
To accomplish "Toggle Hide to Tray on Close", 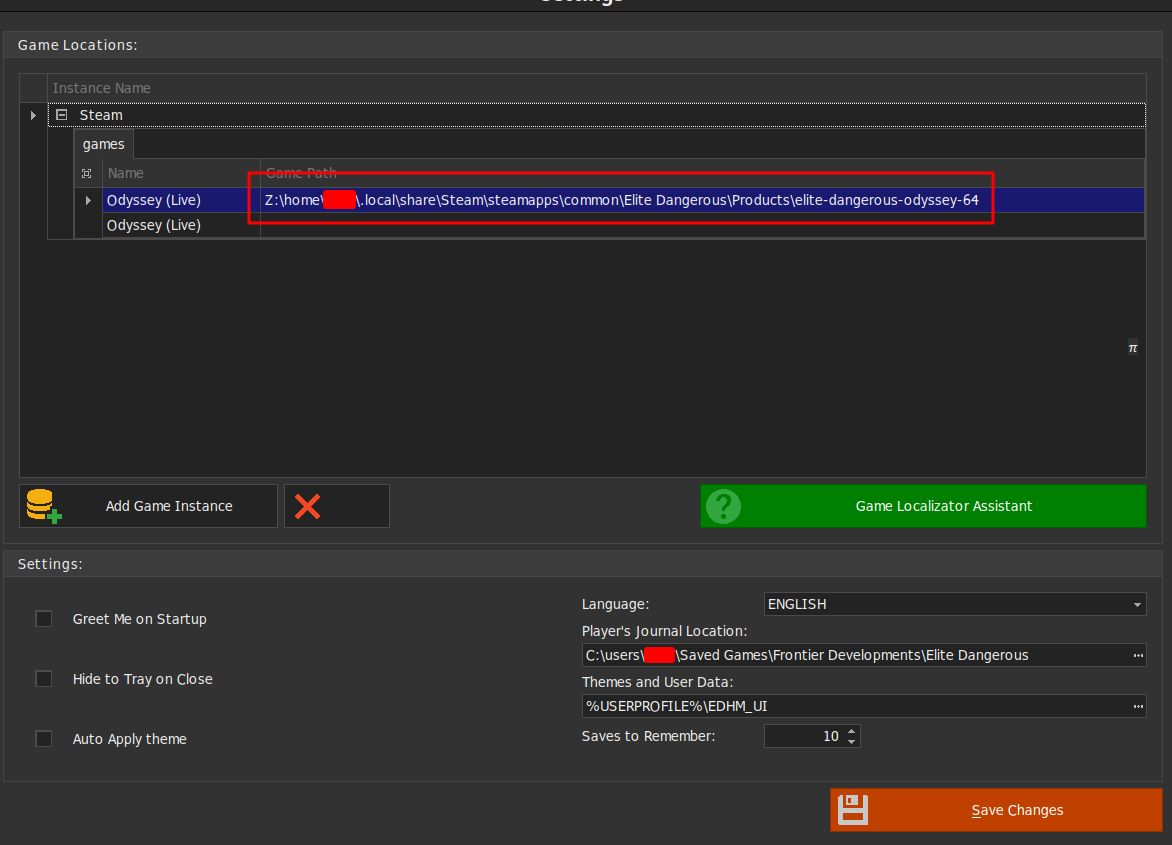I will click(44, 678).
